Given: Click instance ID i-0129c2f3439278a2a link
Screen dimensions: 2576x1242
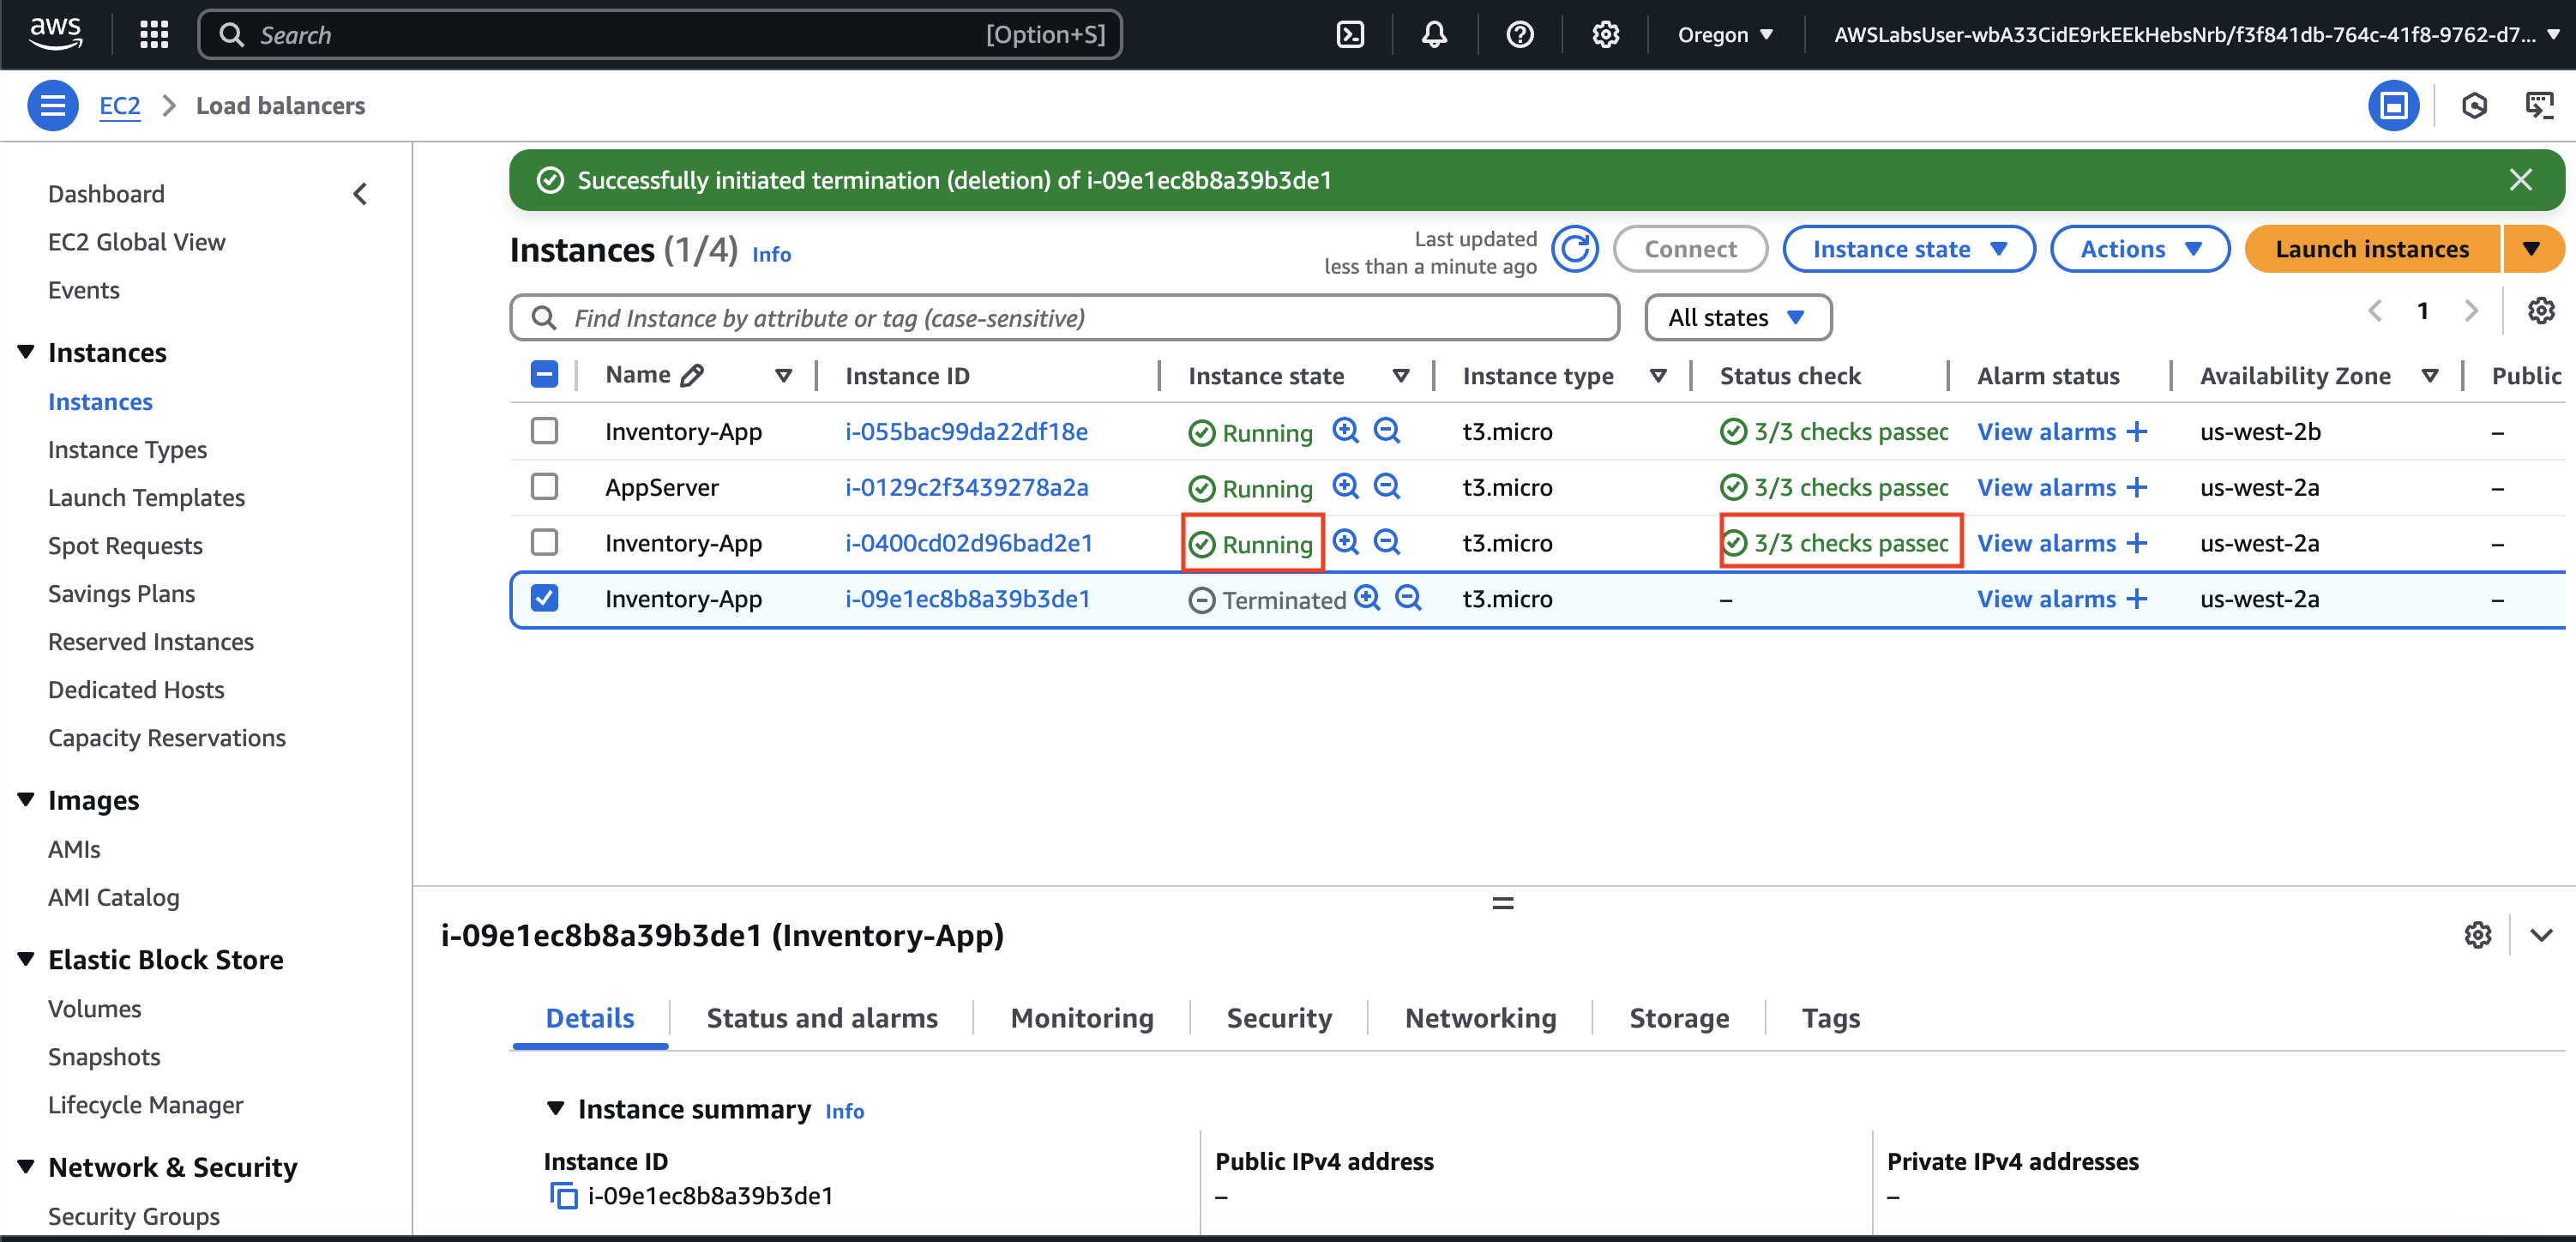Looking at the screenshot, I should (966, 487).
